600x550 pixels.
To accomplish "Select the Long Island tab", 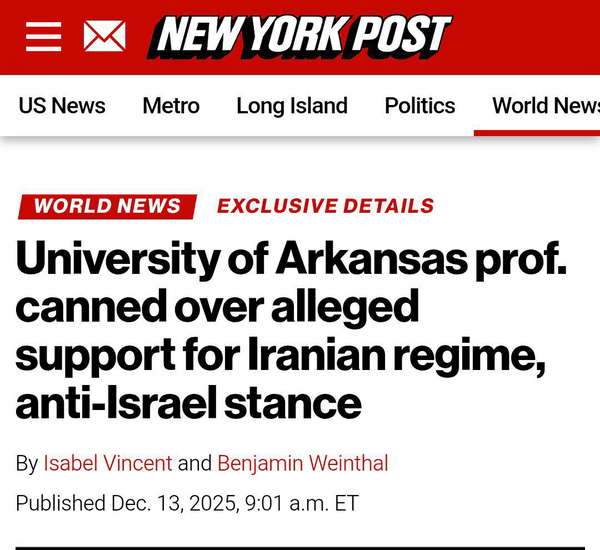I will [292, 106].
